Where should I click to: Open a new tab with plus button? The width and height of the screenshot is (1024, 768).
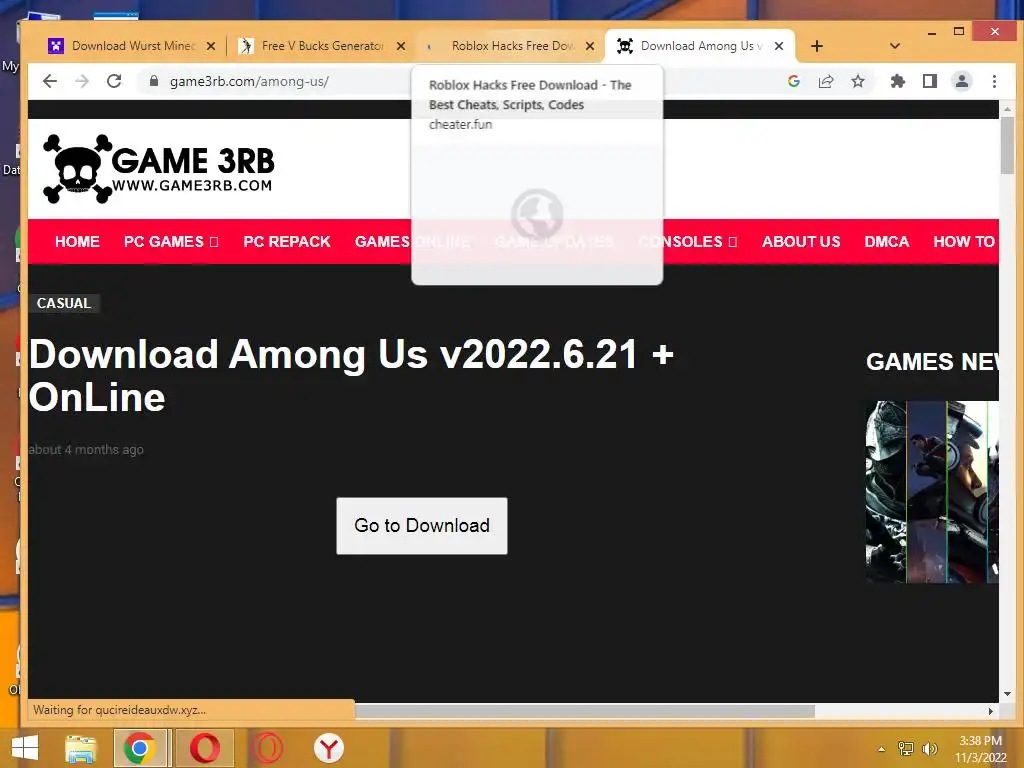(x=817, y=46)
